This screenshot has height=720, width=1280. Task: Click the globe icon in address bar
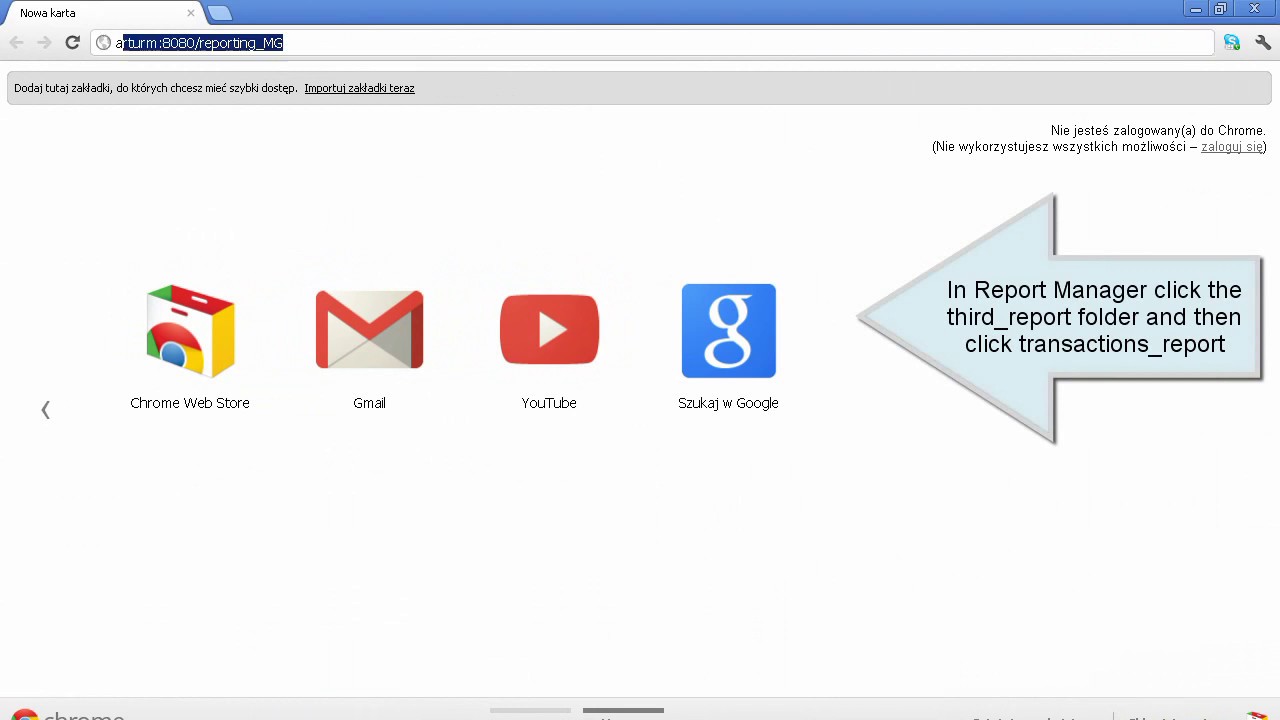(103, 43)
